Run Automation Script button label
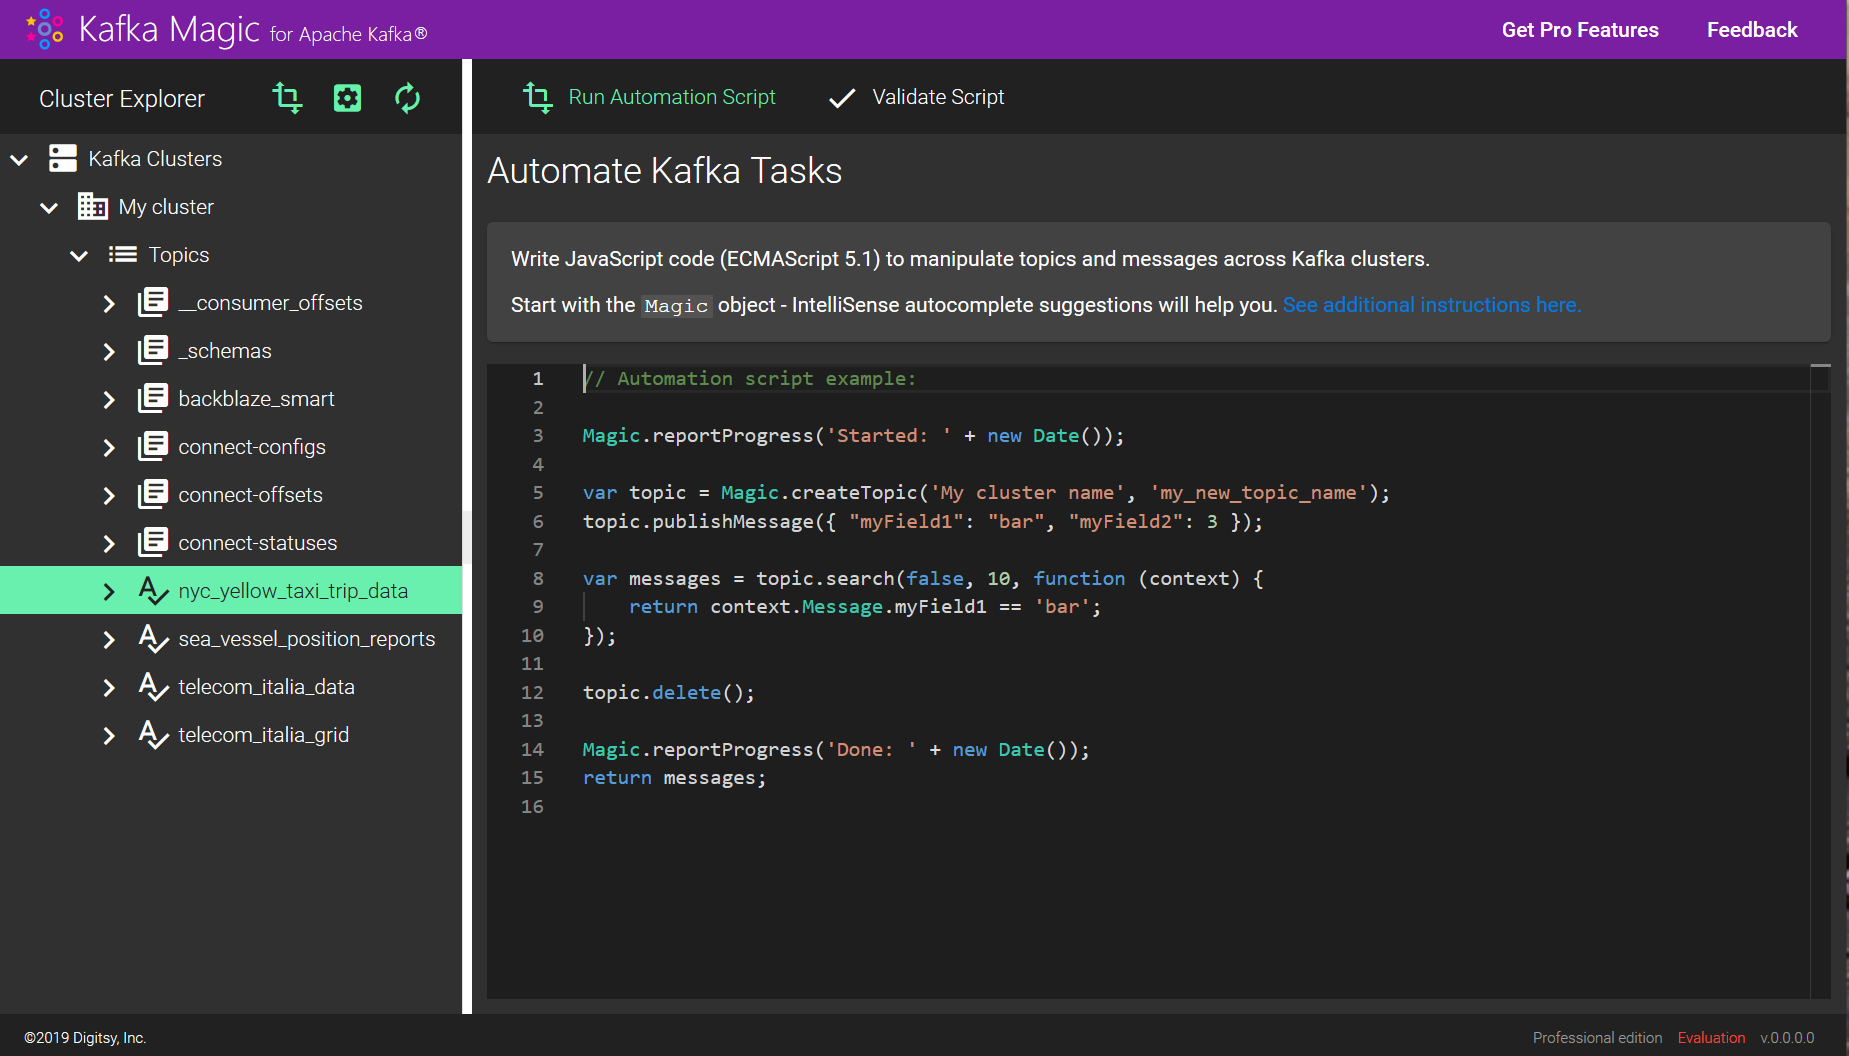The width and height of the screenshot is (1849, 1056). 672,97
